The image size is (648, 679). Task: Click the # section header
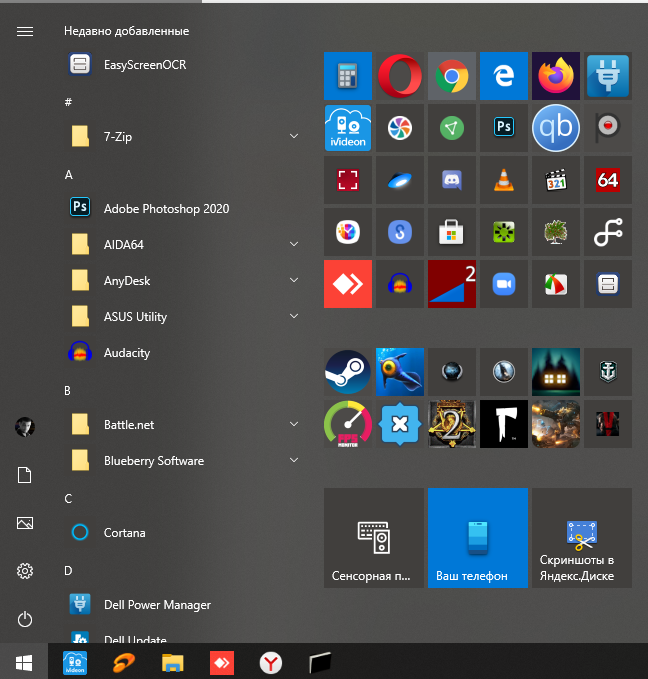[68, 102]
